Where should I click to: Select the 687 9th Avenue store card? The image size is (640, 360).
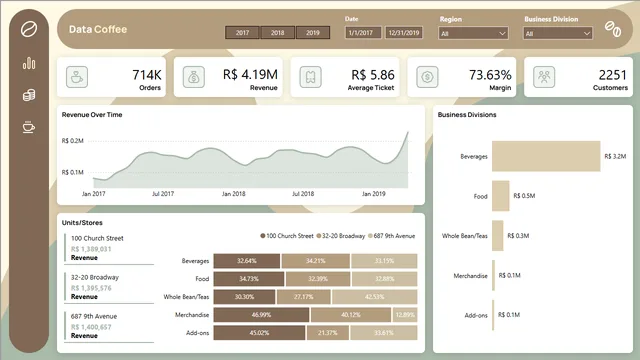[x=109, y=326]
